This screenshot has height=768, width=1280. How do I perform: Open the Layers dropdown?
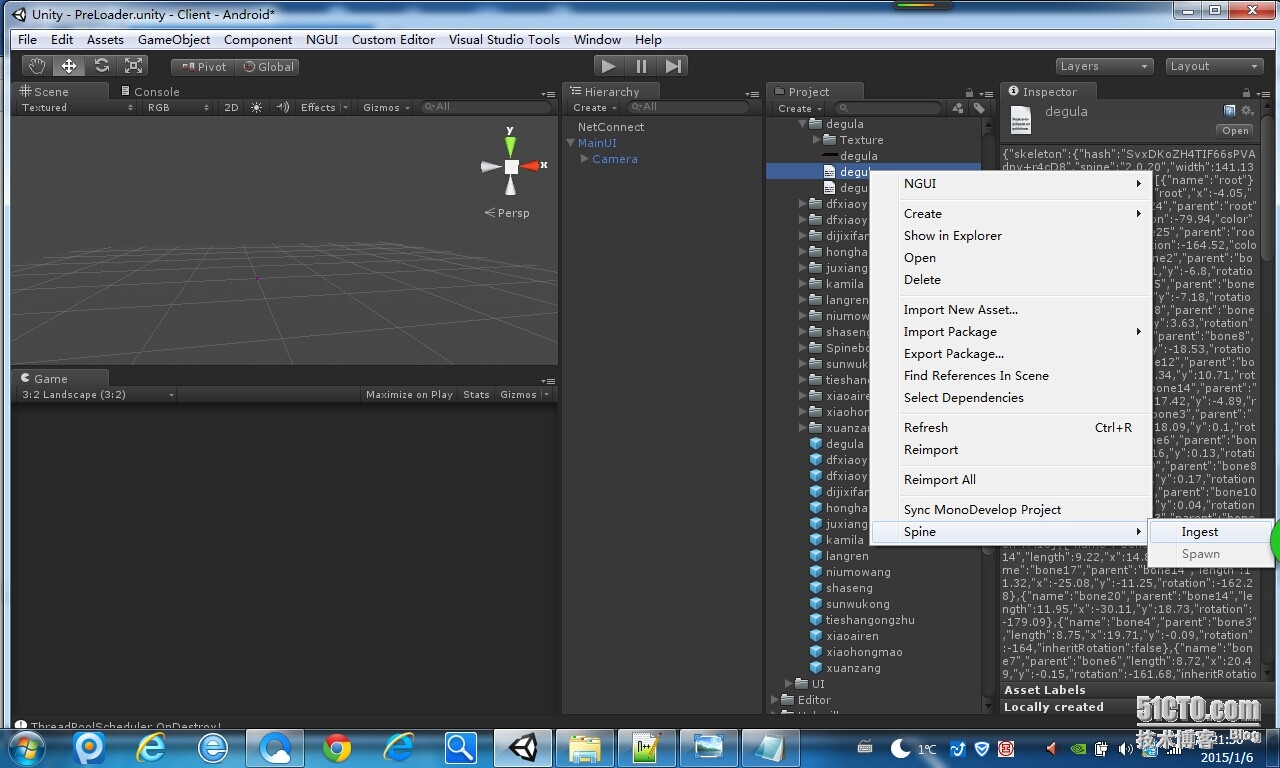1104,66
